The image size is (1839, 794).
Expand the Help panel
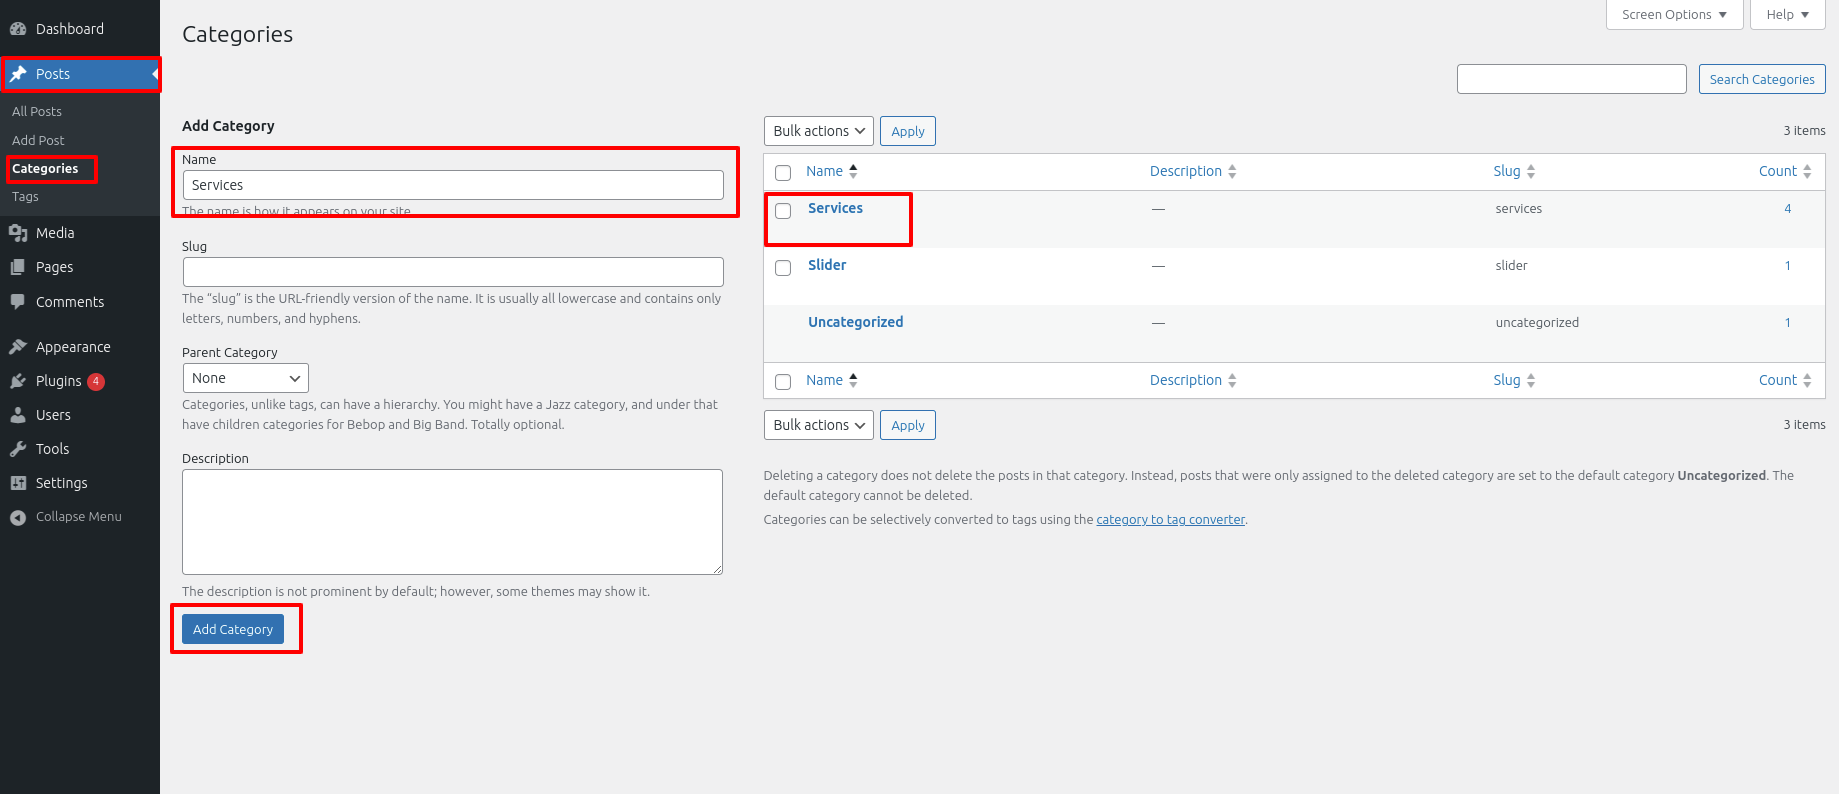[1787, 15]
